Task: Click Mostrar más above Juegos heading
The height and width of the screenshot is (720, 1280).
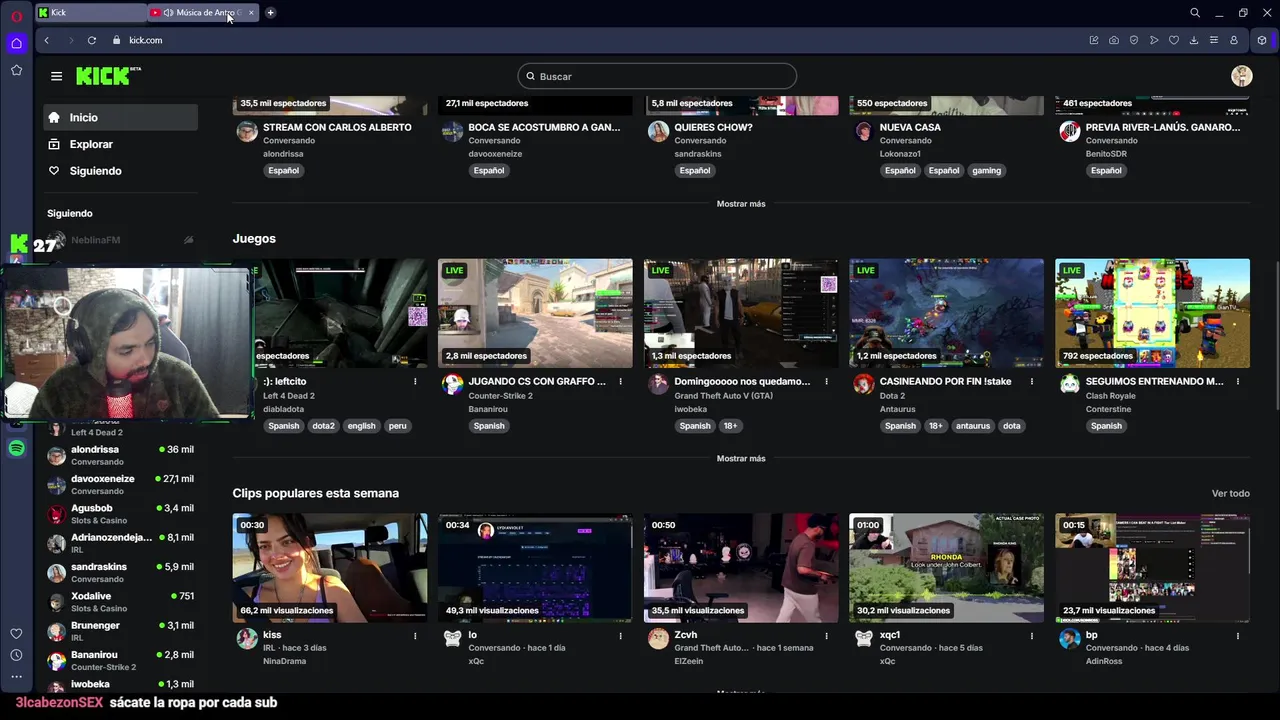Action: (x=741, y=203)
